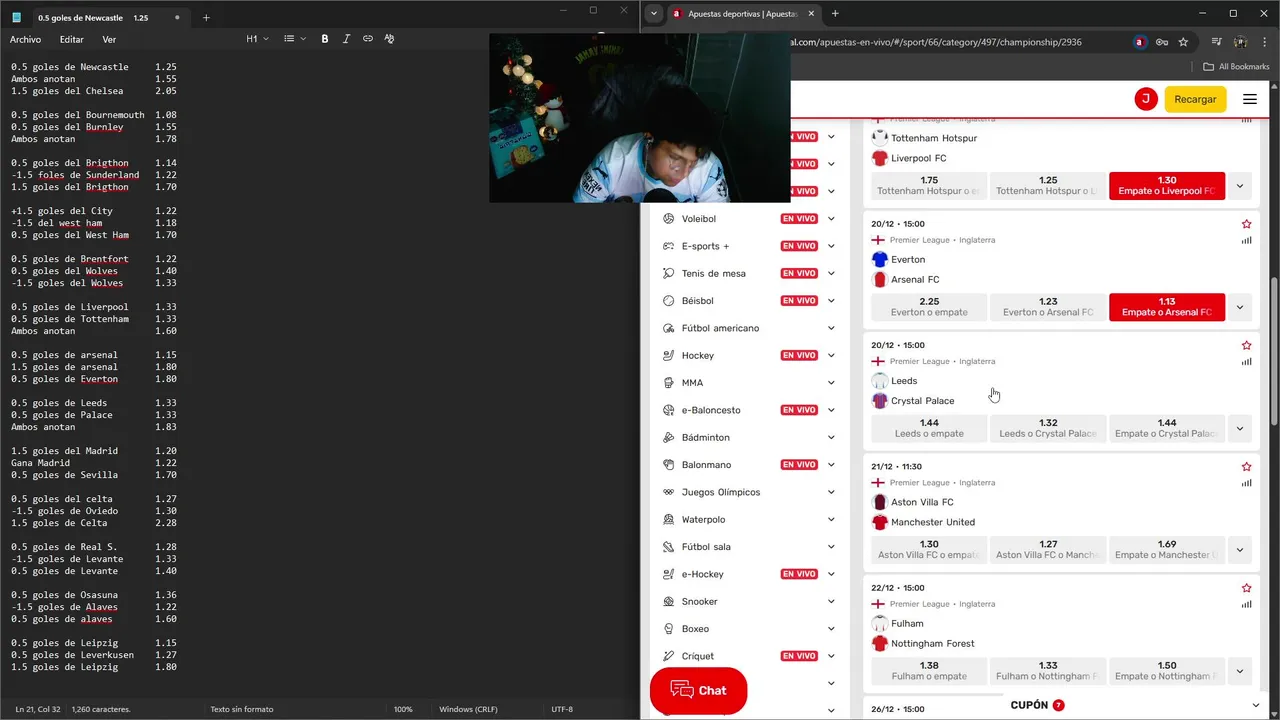Screen dimensions: 1280x720
Task: Open the H1 heading dropdown in Notepad
Action: click(257, 39)
